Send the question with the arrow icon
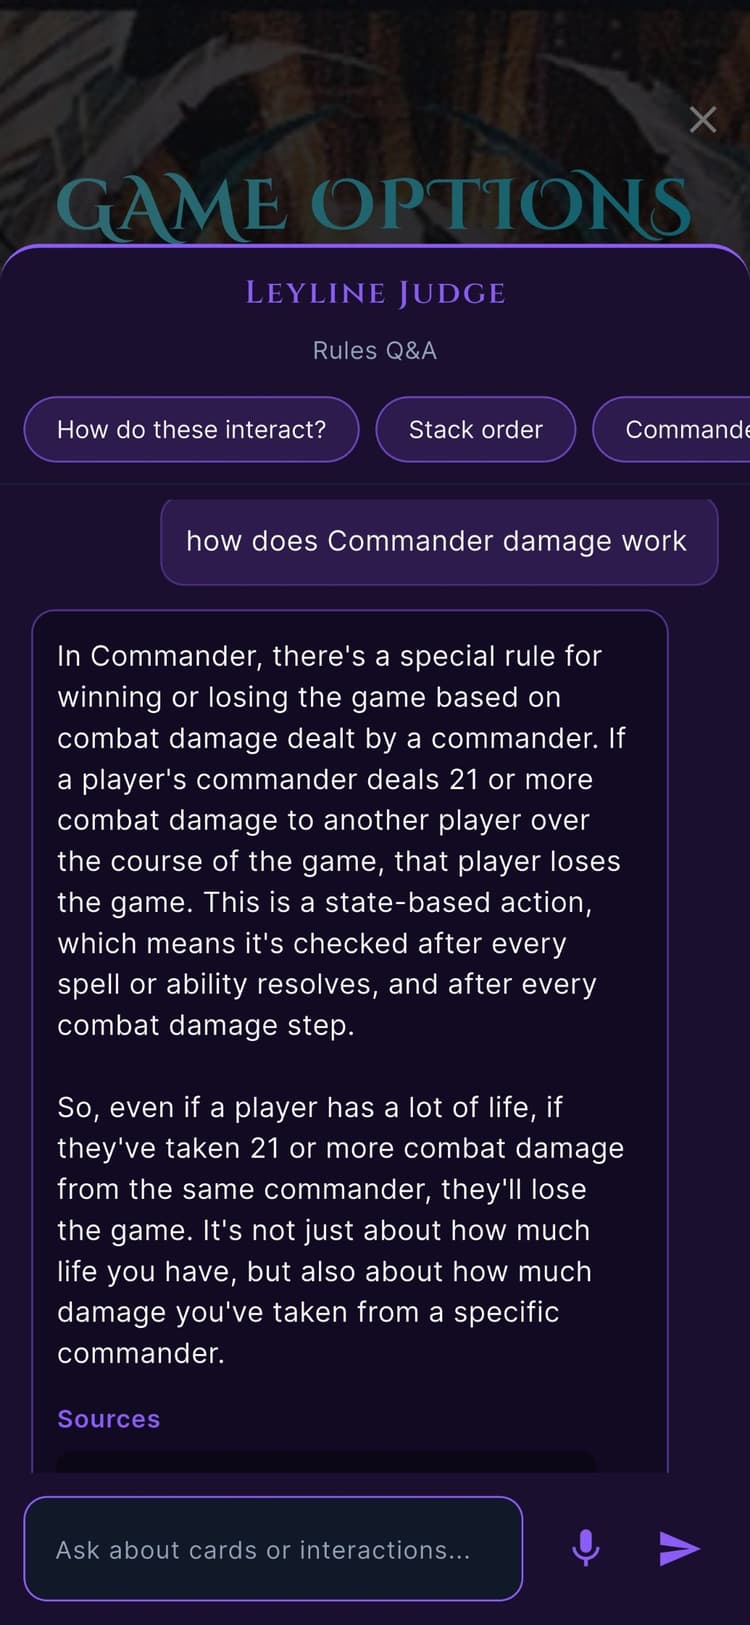The height and width of the screenshot is (1625, 750). pyautogui.click(x=680, y=1548)
